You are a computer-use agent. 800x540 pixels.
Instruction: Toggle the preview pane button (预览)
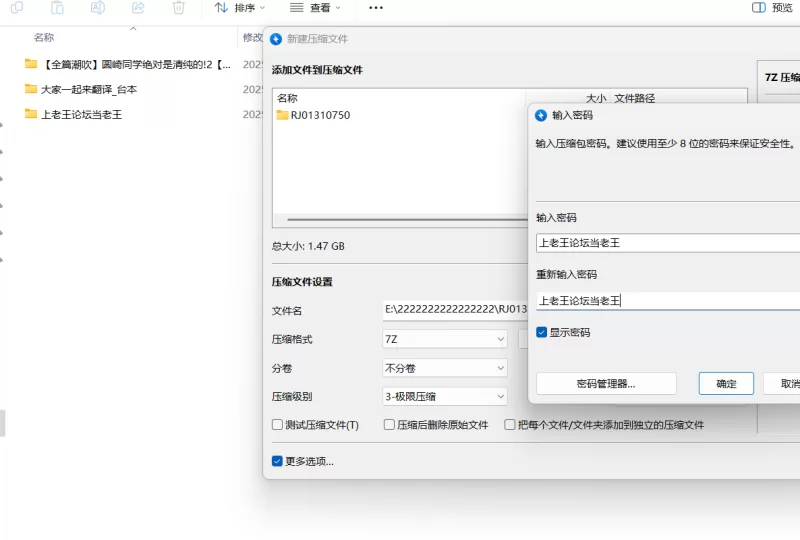[772, 8]
